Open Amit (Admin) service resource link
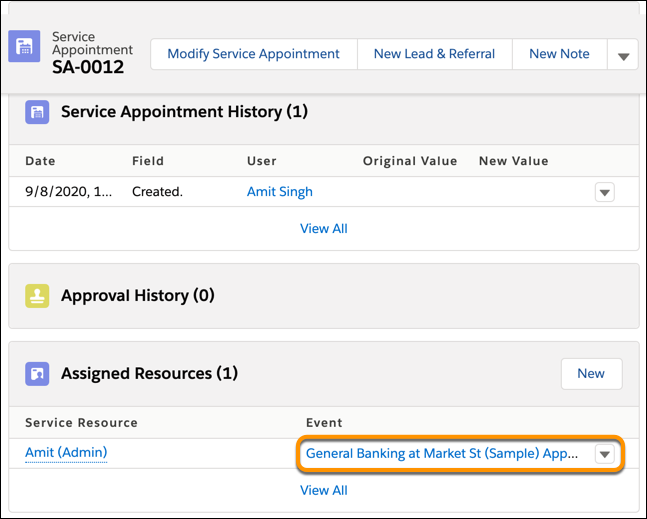This screenshot has height=519, width=647. point(66,453)
